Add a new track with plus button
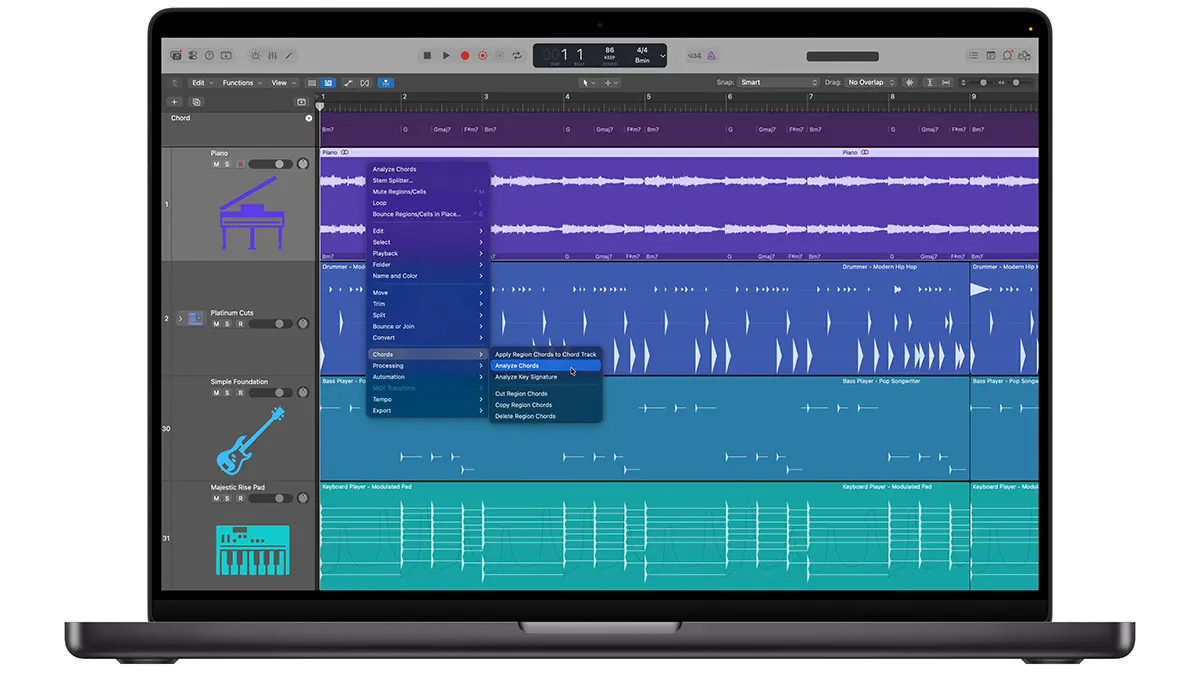 coord(174,102)
